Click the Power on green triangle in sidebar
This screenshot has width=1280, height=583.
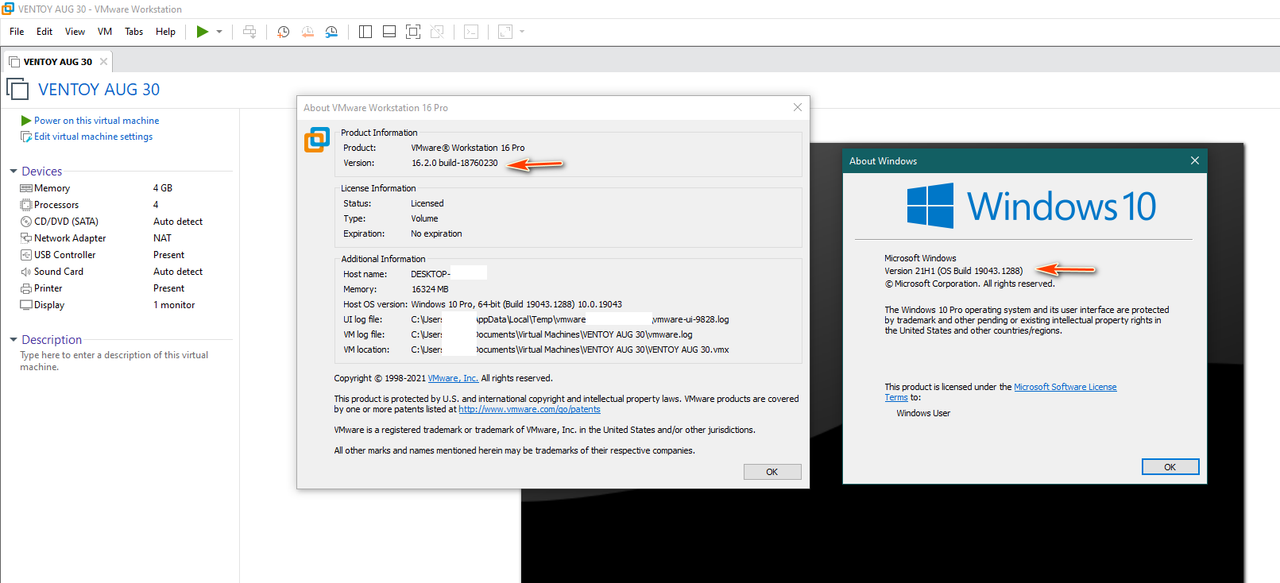tap(26, 120)
